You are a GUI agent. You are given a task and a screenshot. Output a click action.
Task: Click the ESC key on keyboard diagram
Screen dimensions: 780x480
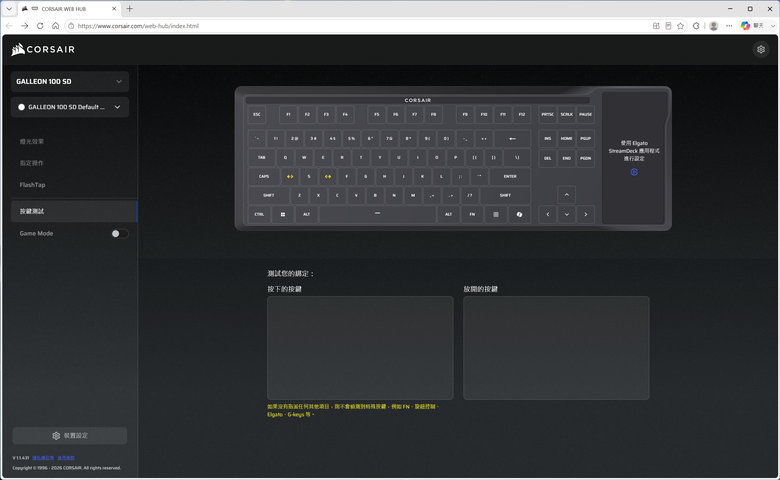[257, 114]
